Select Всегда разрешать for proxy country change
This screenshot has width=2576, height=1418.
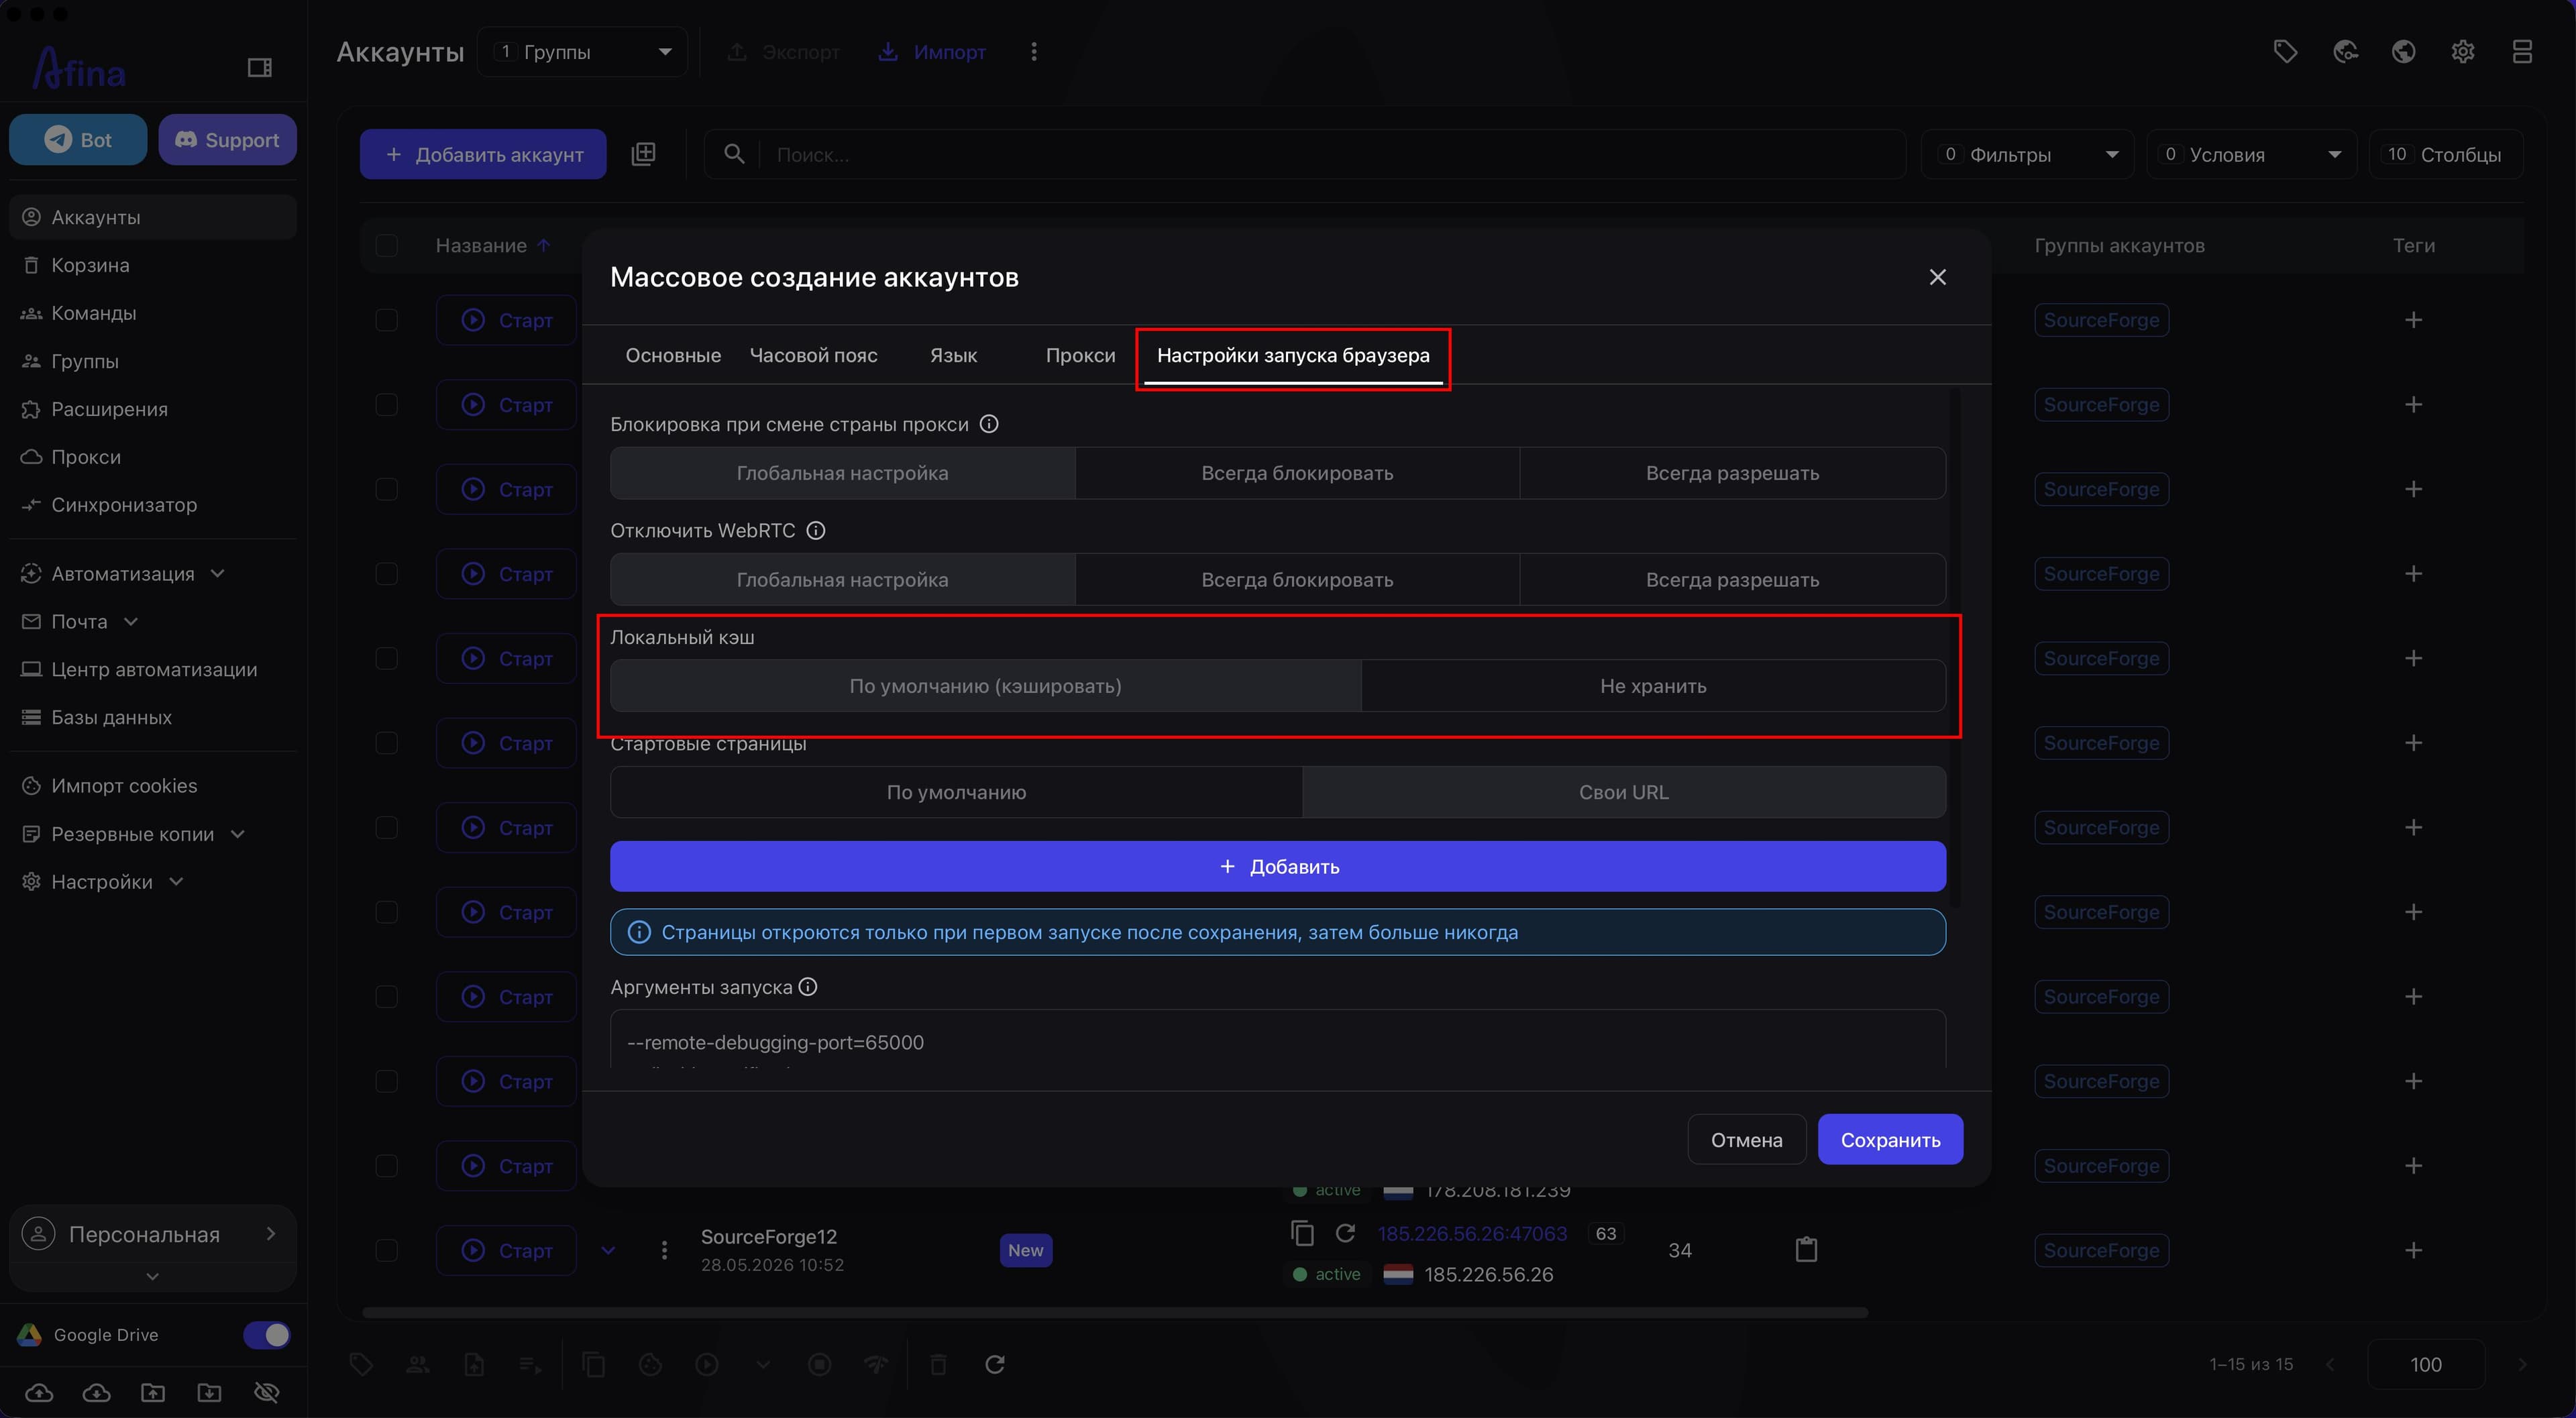coord(1732,473)
